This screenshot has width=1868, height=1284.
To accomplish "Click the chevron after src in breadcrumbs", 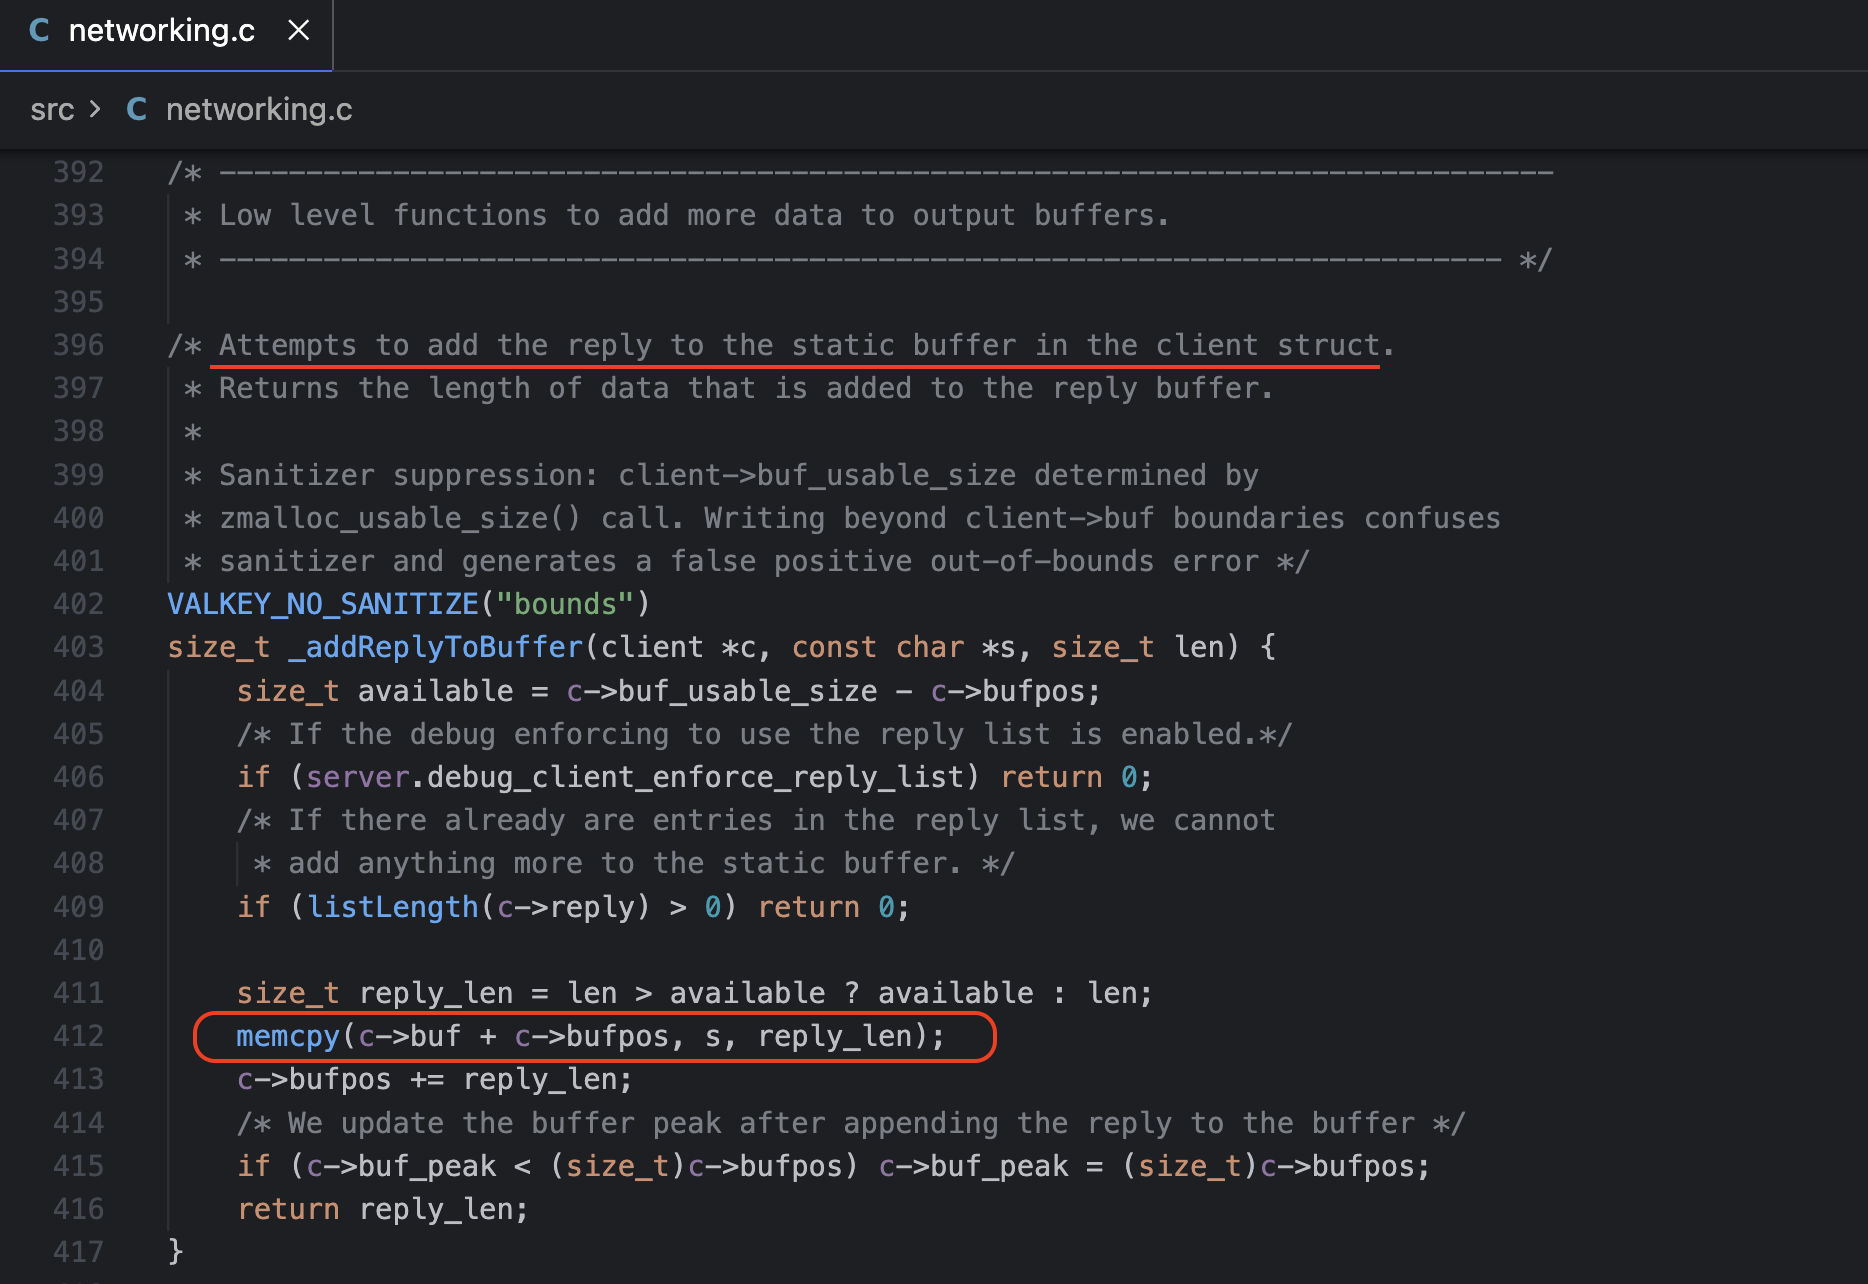I will pyautogui.click(x=95, y=109).
